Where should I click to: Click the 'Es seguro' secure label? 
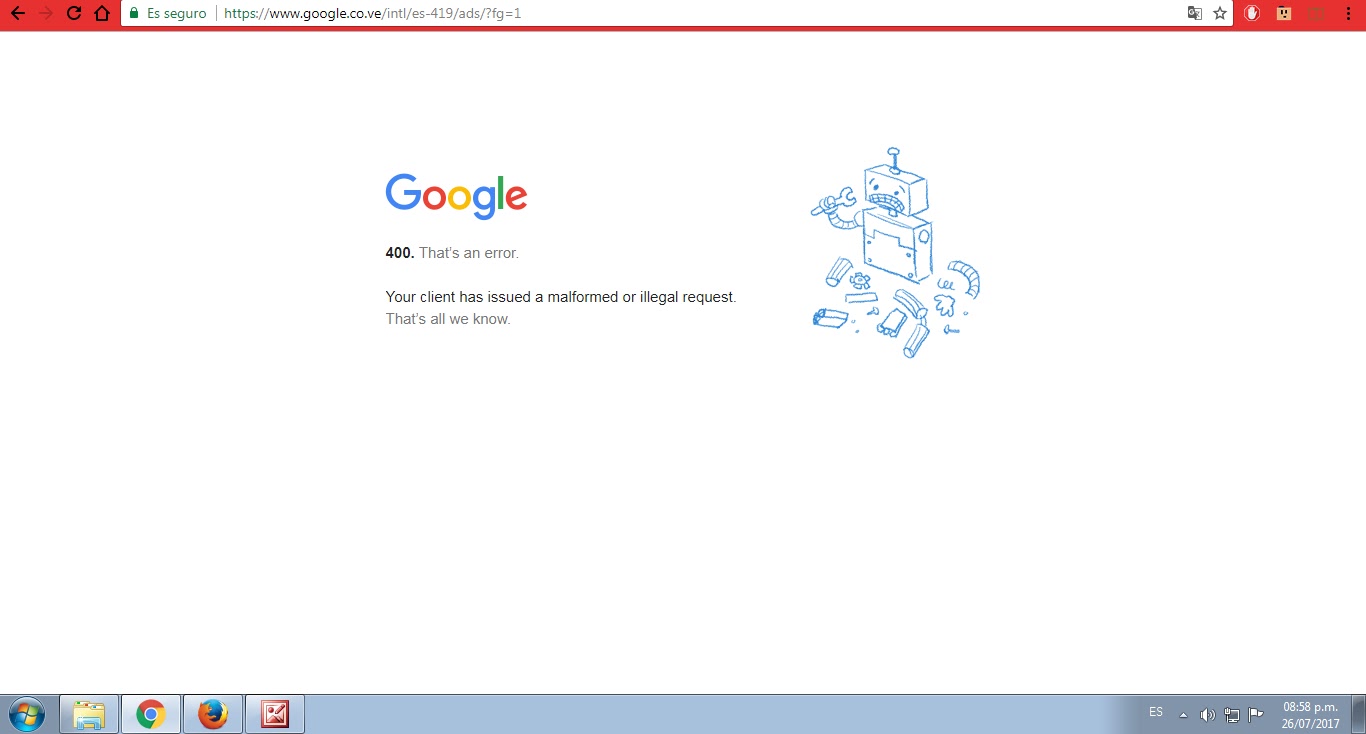(176, 14)
